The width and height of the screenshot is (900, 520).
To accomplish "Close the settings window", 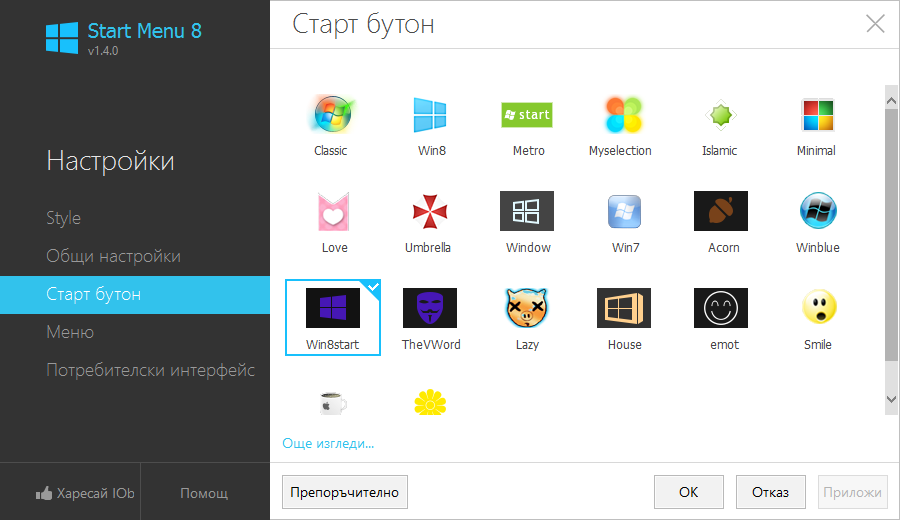I will (875, 24).
